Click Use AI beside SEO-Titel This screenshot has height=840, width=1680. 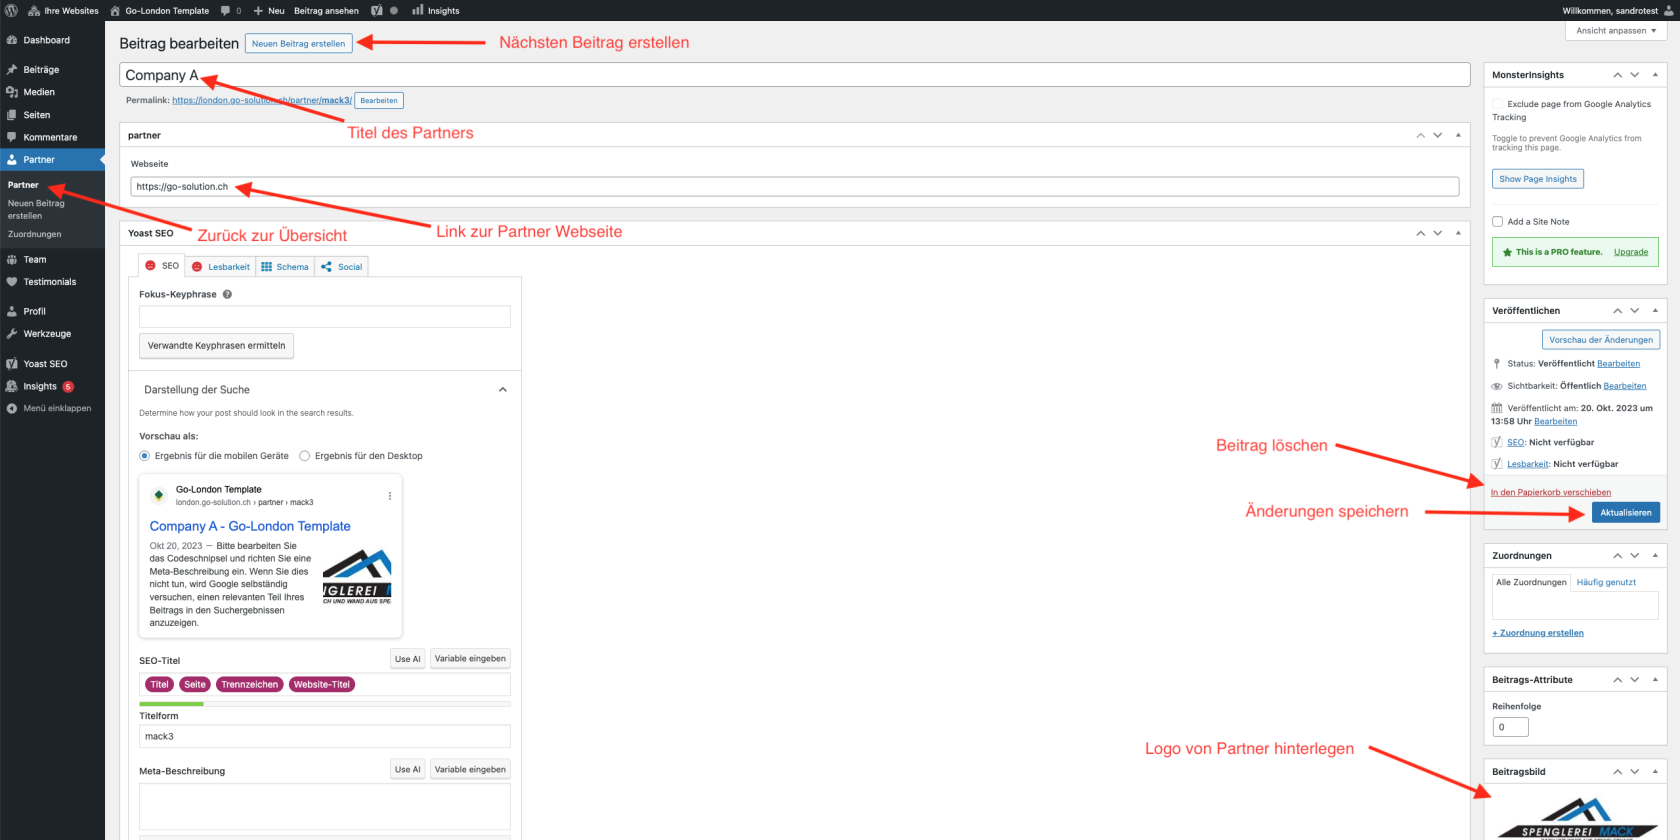[407, 659]
